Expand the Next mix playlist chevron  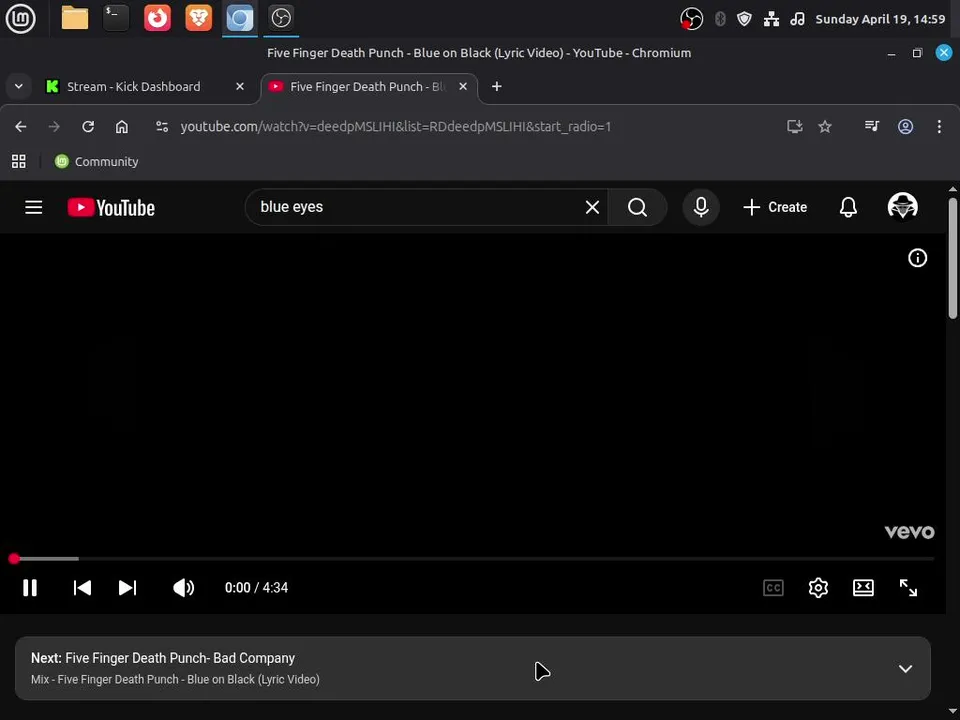pyautogui.click(x=905, y=669)
